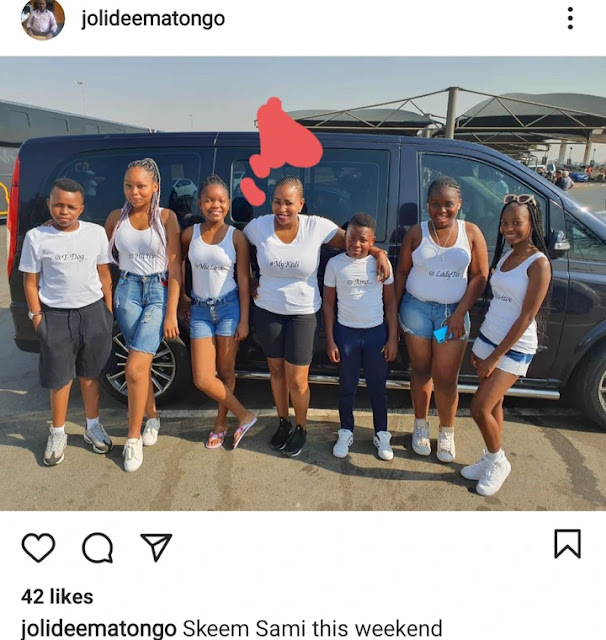Tap the small boy in navy trousers
This screenshot has height=640, width=606.
359,337
